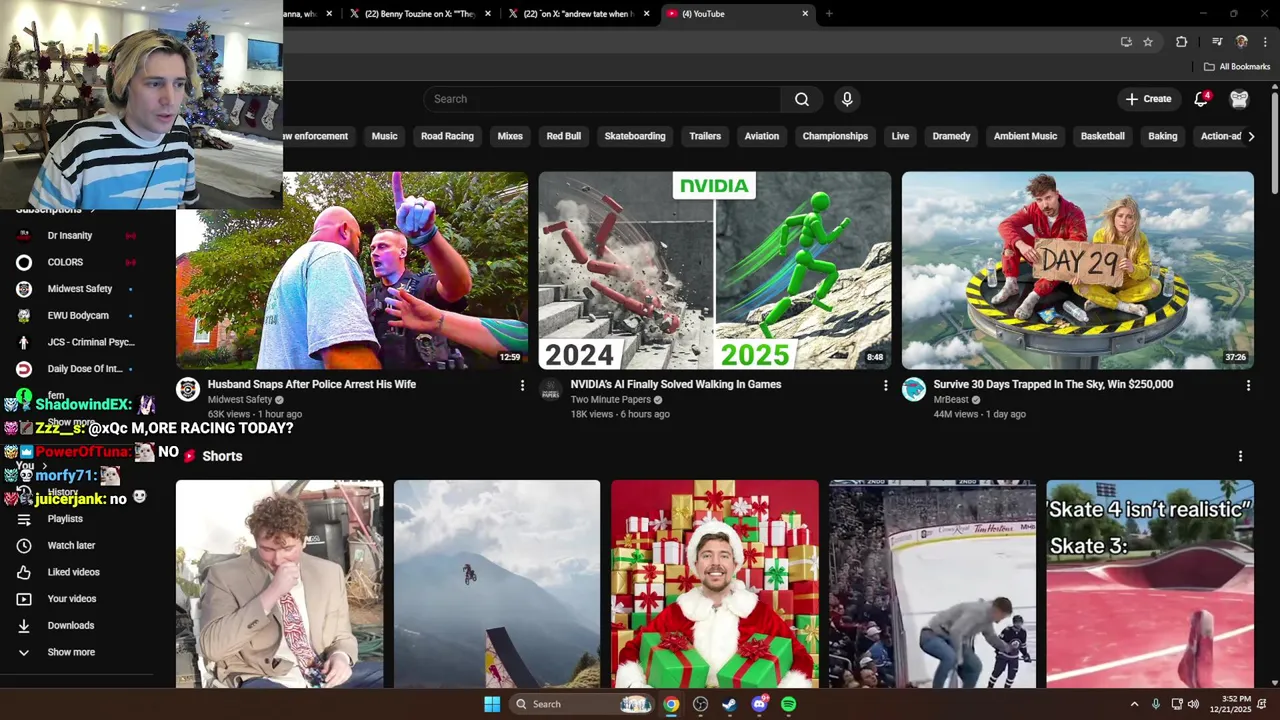Image resolution: width=1280 pixels, height=720 pixels.
Task: Open NVIDIA's AI Finally Solved Walking title
Action: tap(676, 384)
